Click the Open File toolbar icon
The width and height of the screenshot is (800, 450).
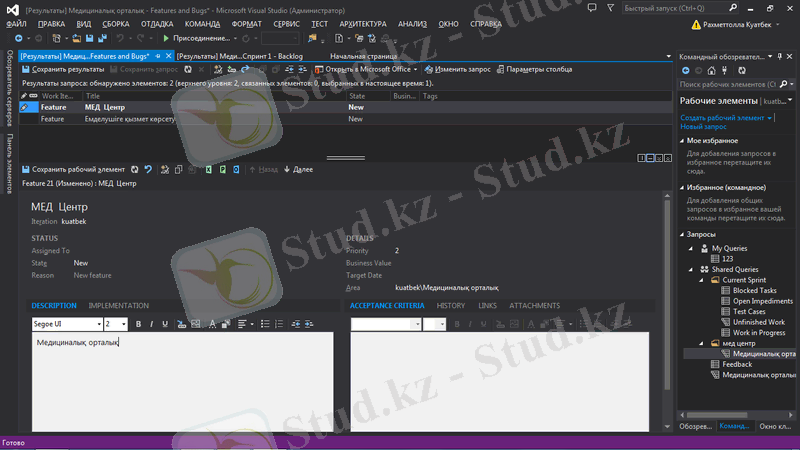coord(77,38)
